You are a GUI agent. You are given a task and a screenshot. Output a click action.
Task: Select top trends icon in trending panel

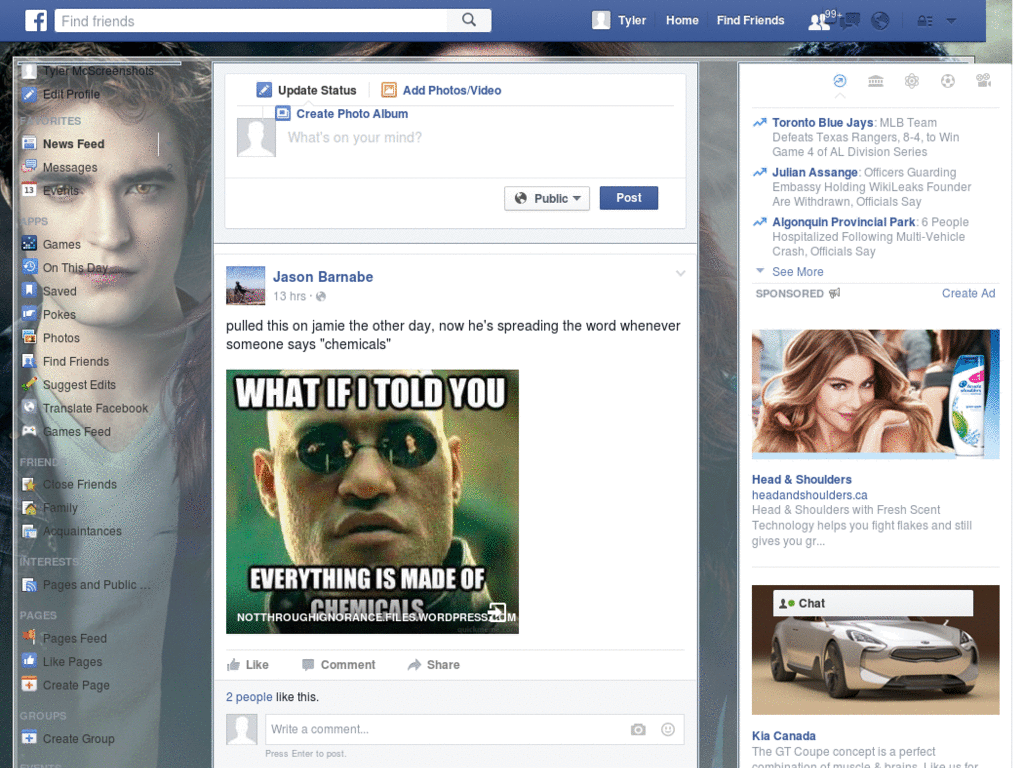(x=840, y=81)
